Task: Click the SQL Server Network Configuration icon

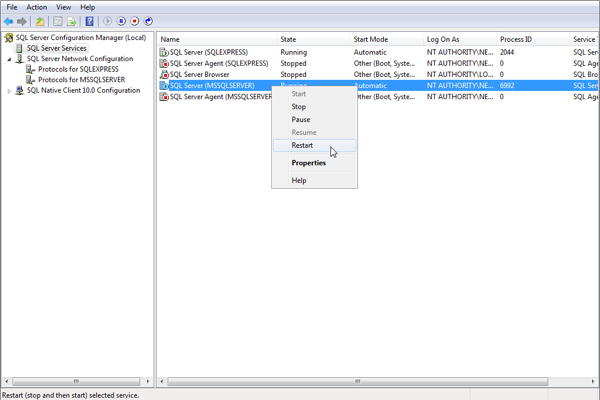Action: pyautogui.click(x=20, y=59)
